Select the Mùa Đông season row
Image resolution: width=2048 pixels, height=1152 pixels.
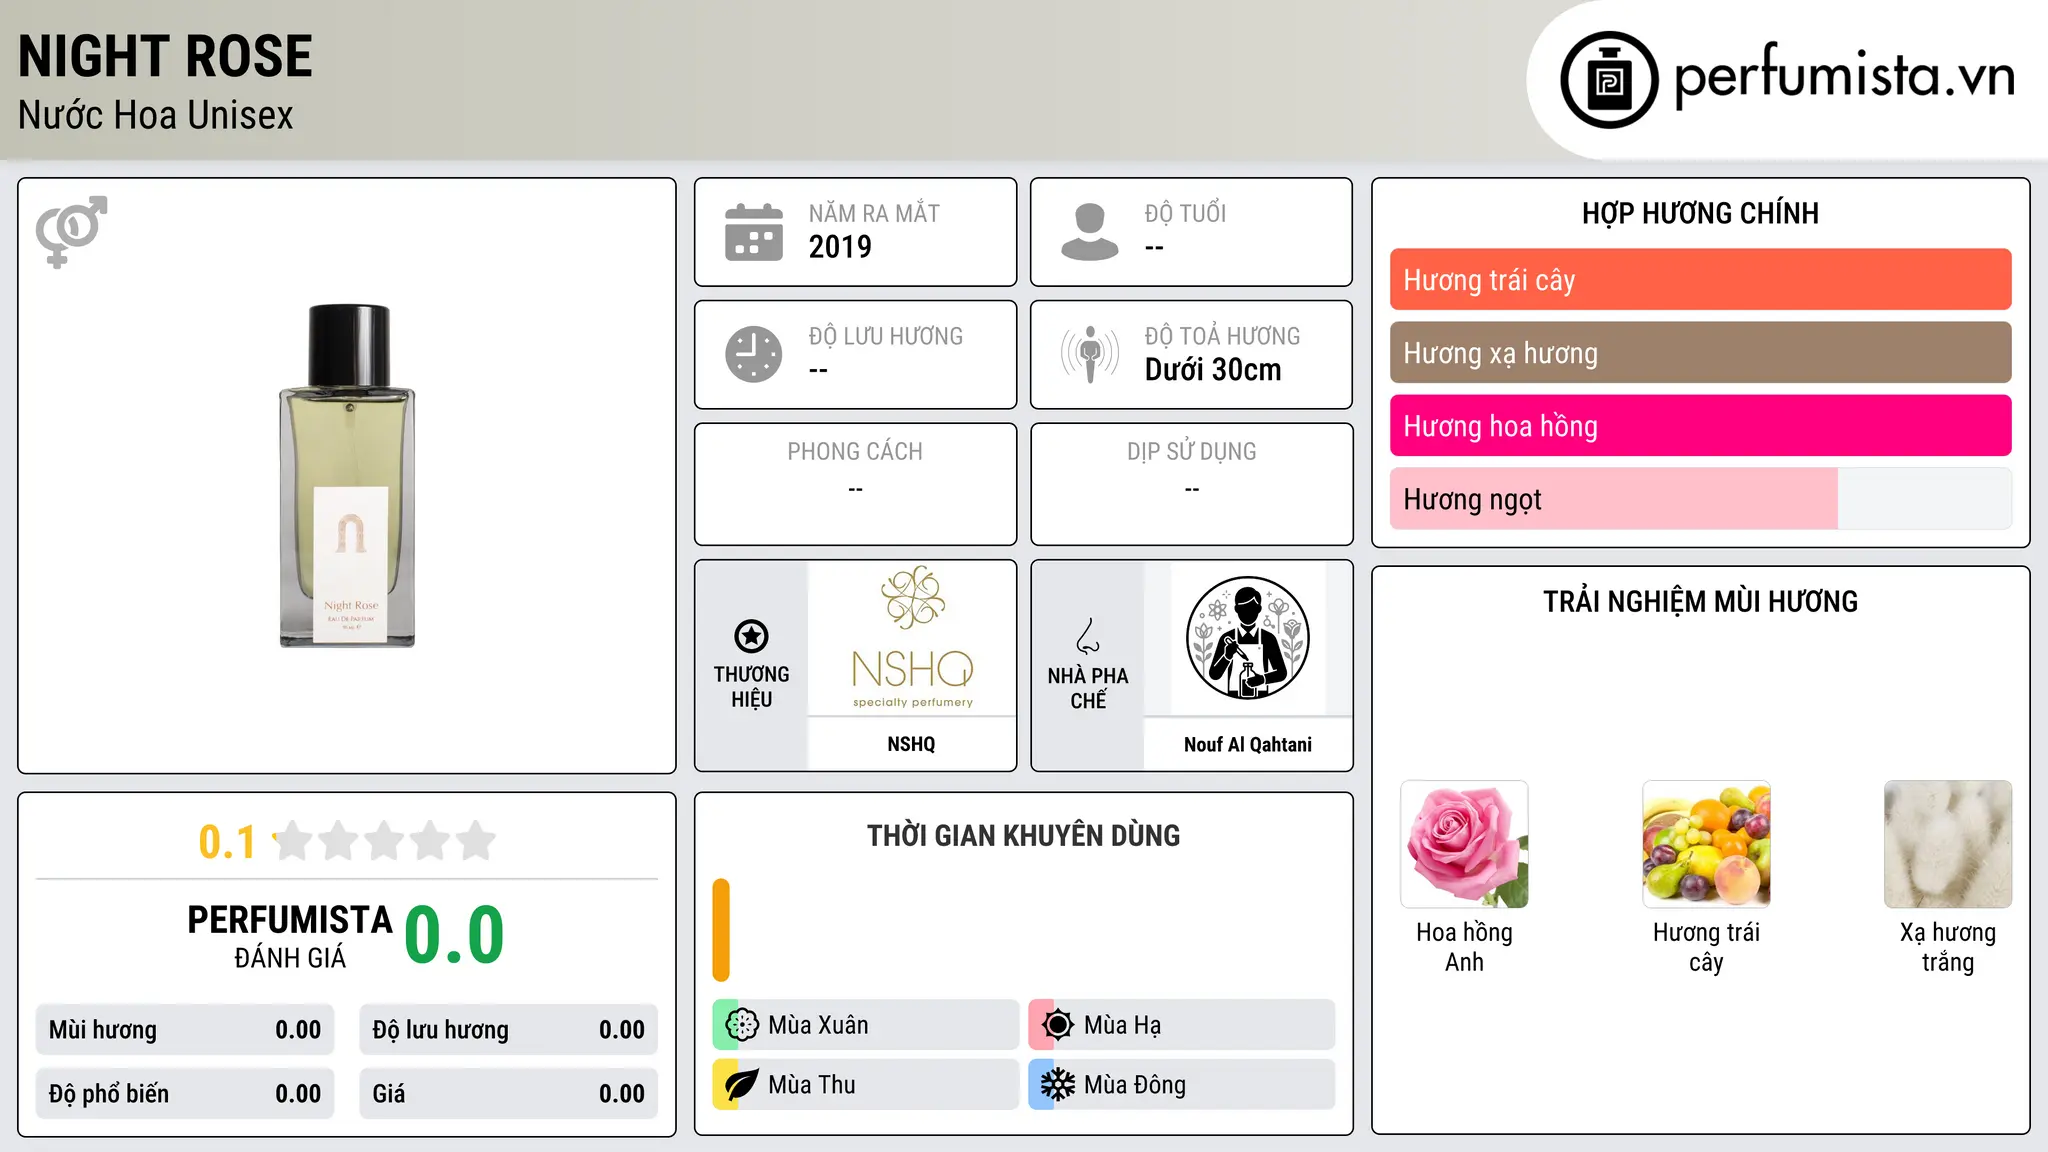[x=1182, y=1085]
